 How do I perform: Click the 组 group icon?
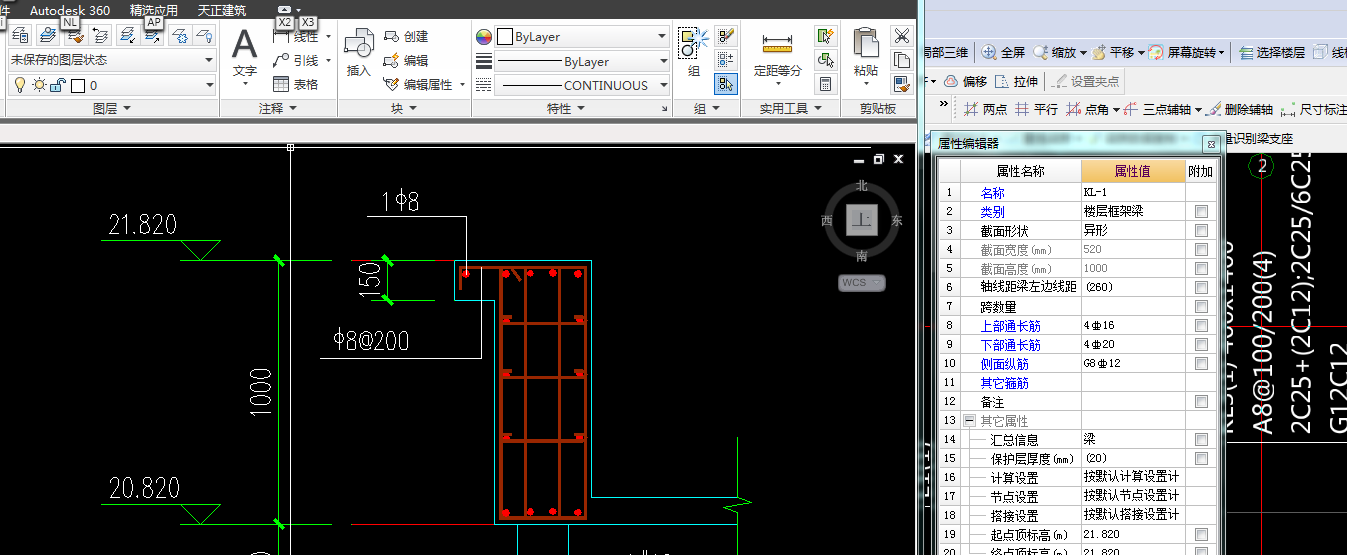[x=693, y=54]
